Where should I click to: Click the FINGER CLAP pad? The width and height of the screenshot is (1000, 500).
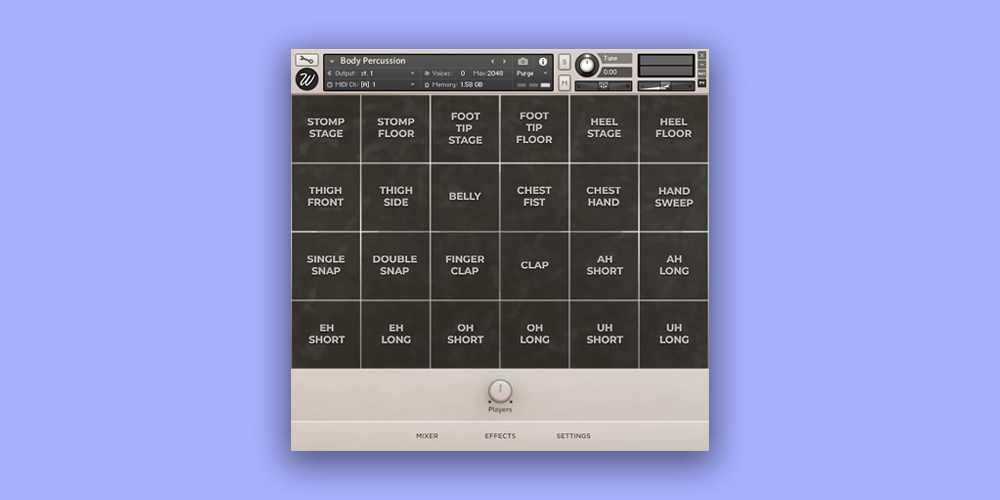(x=465, y=265)
